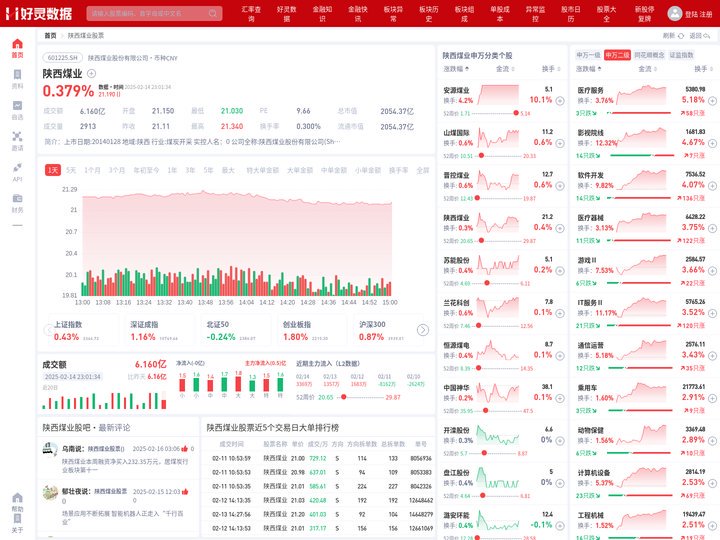Click the plus icon beside 安源煤业

click(x=560, y=101)
